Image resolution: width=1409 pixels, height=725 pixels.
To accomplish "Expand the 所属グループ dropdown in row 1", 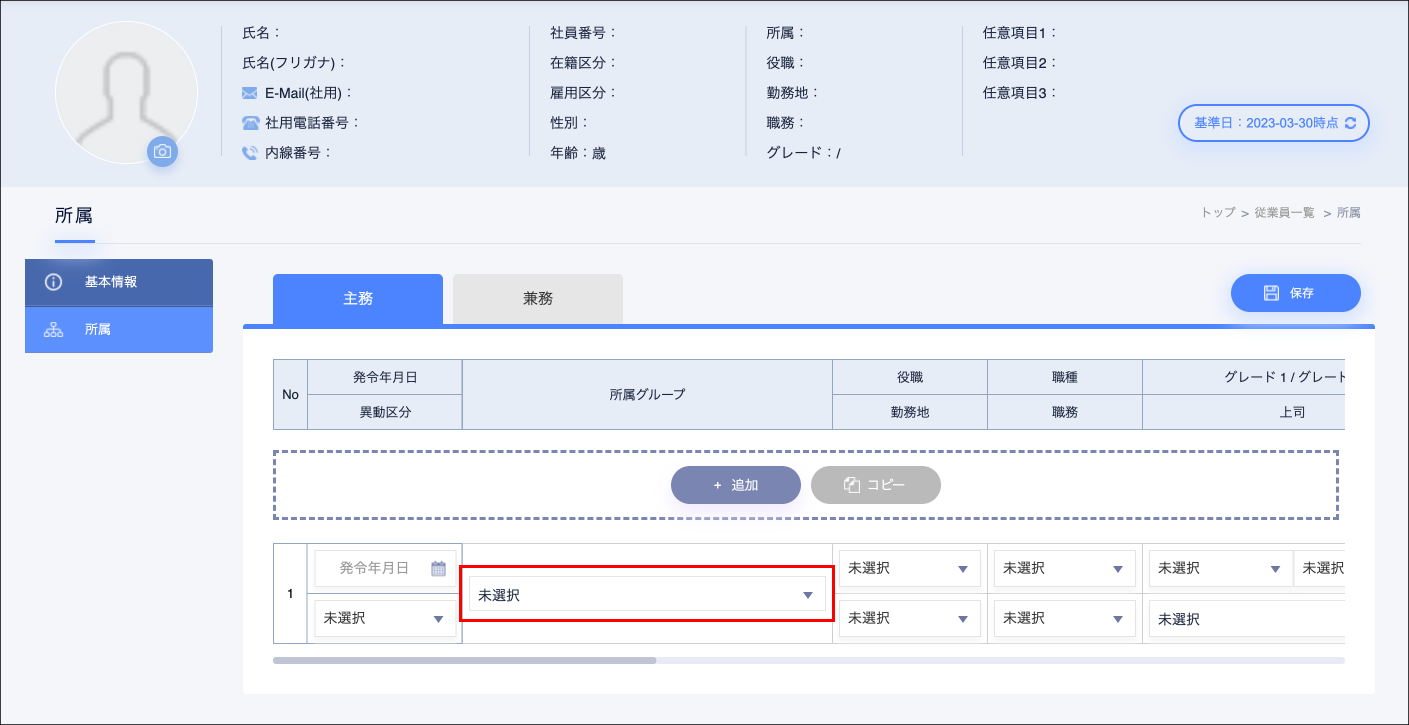I will pyautogui.click(x=647, y=595).
